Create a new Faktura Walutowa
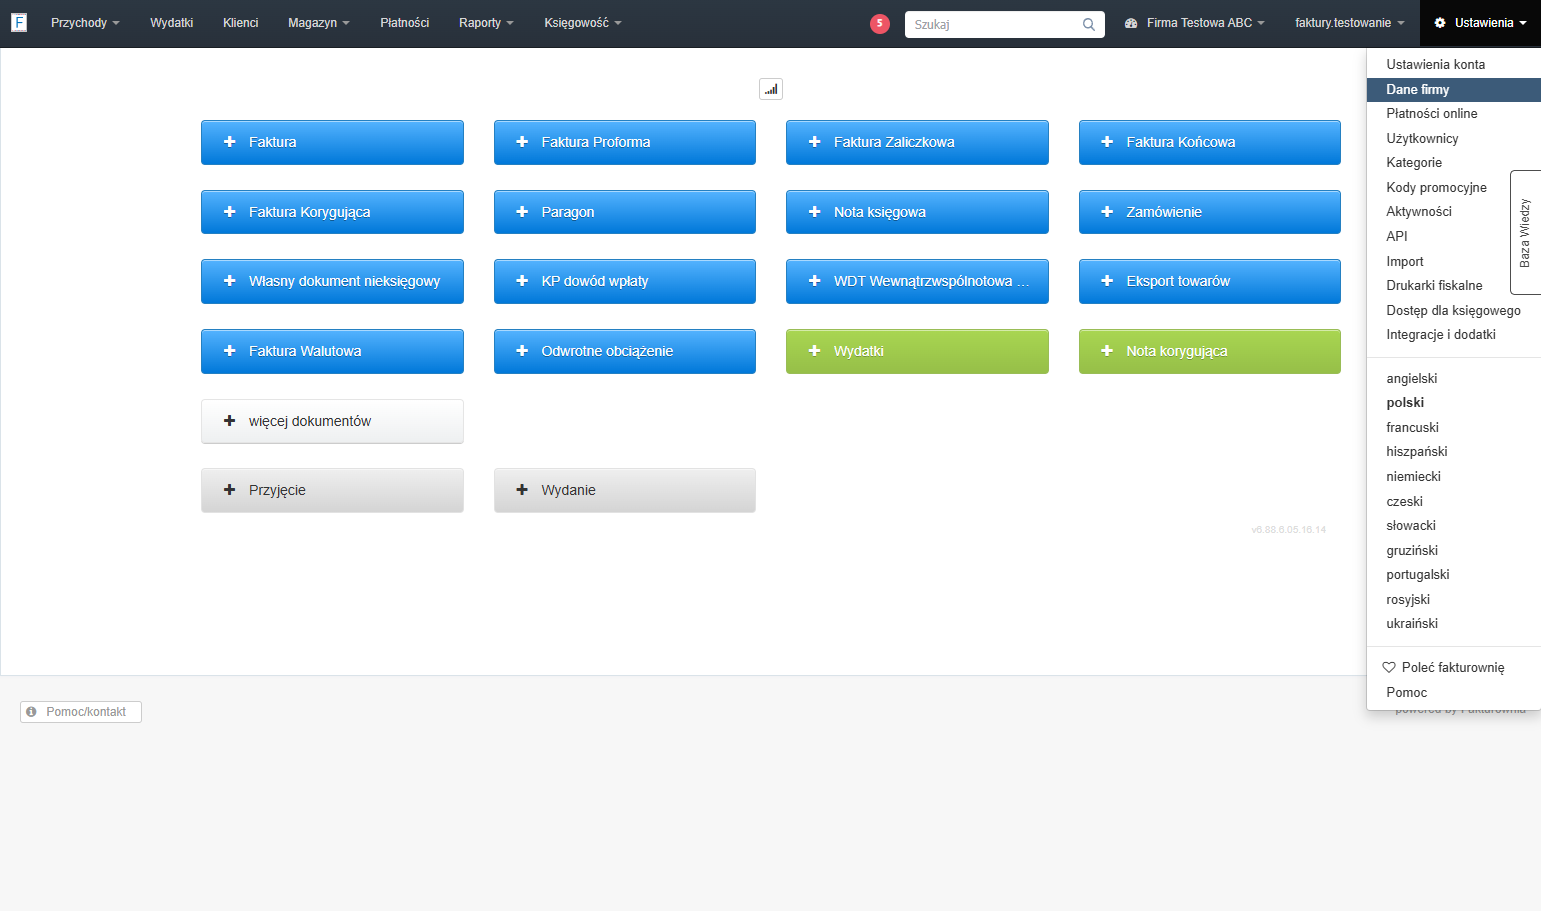This screenshot has height=911, width=1541. coord(332,351)
